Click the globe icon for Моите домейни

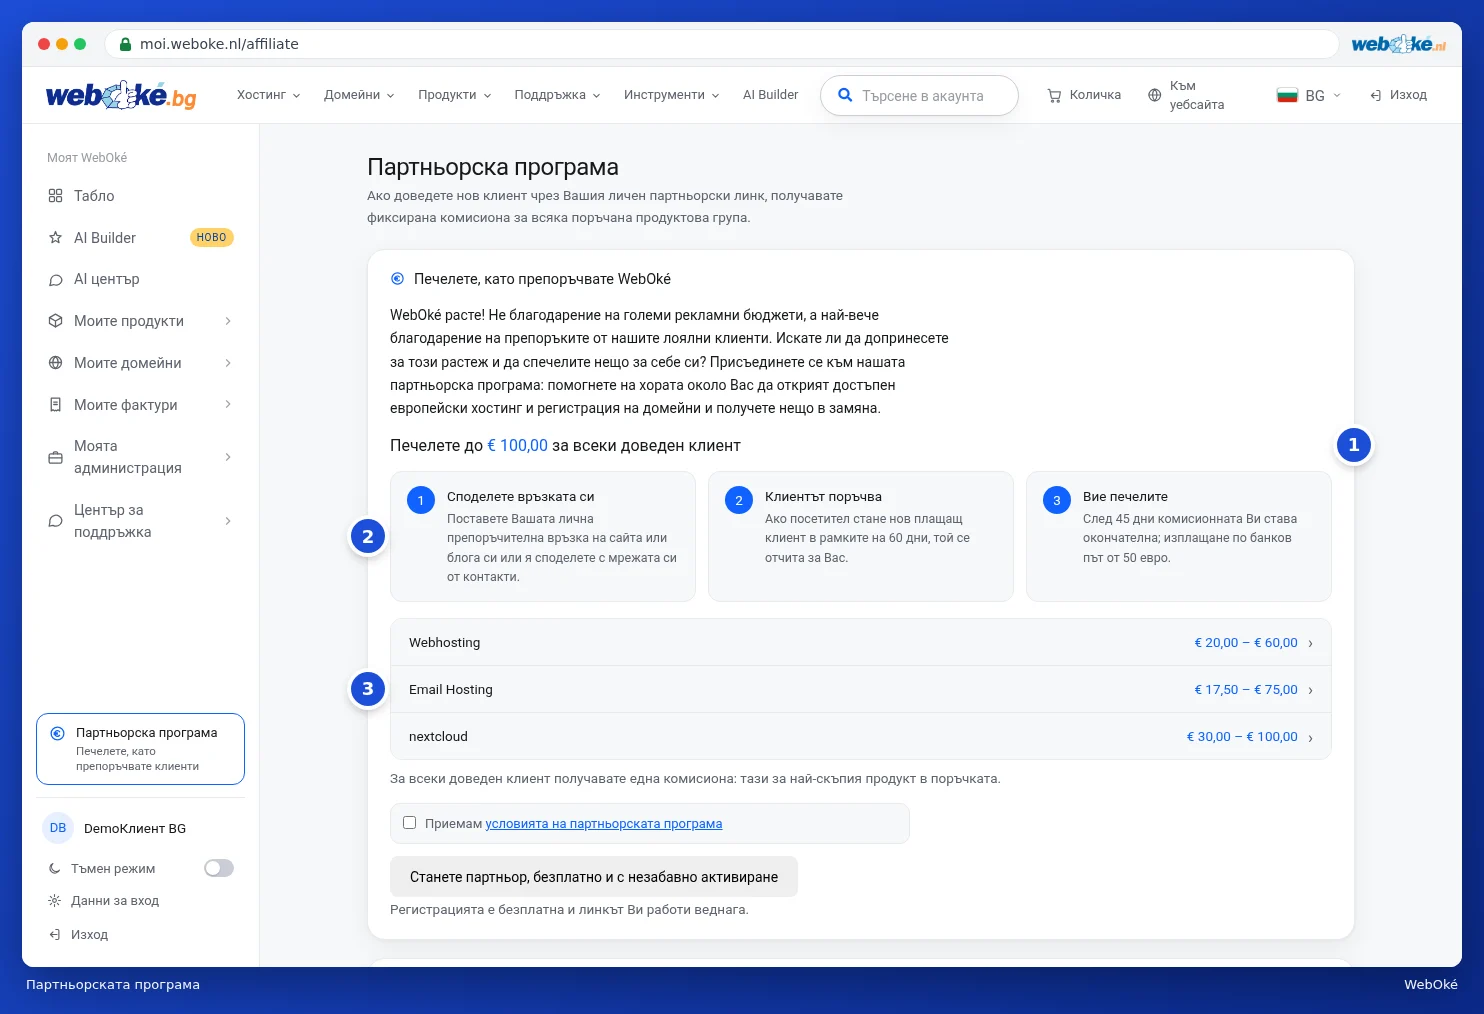(55, 363)
